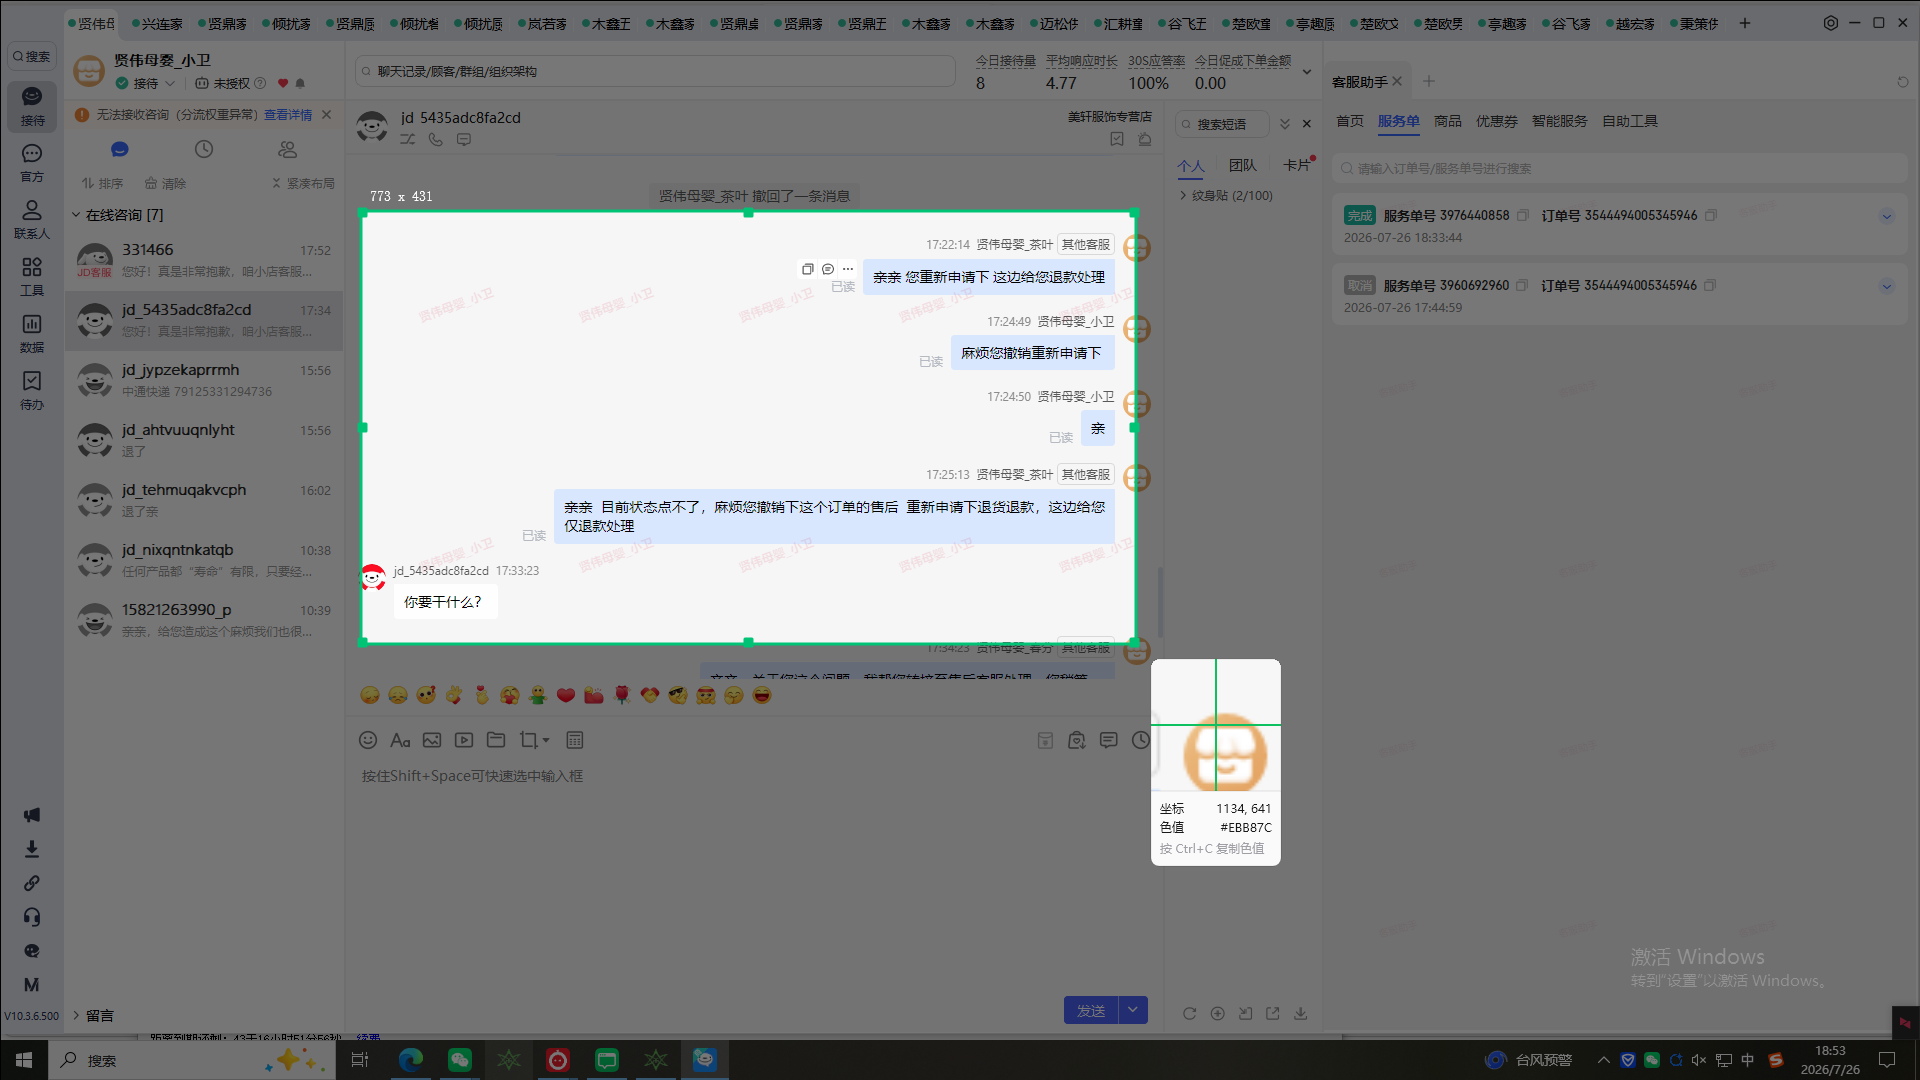Click the chain link icon in sidebar
The image size is (1920, 1080).
[x=32, y=883]
